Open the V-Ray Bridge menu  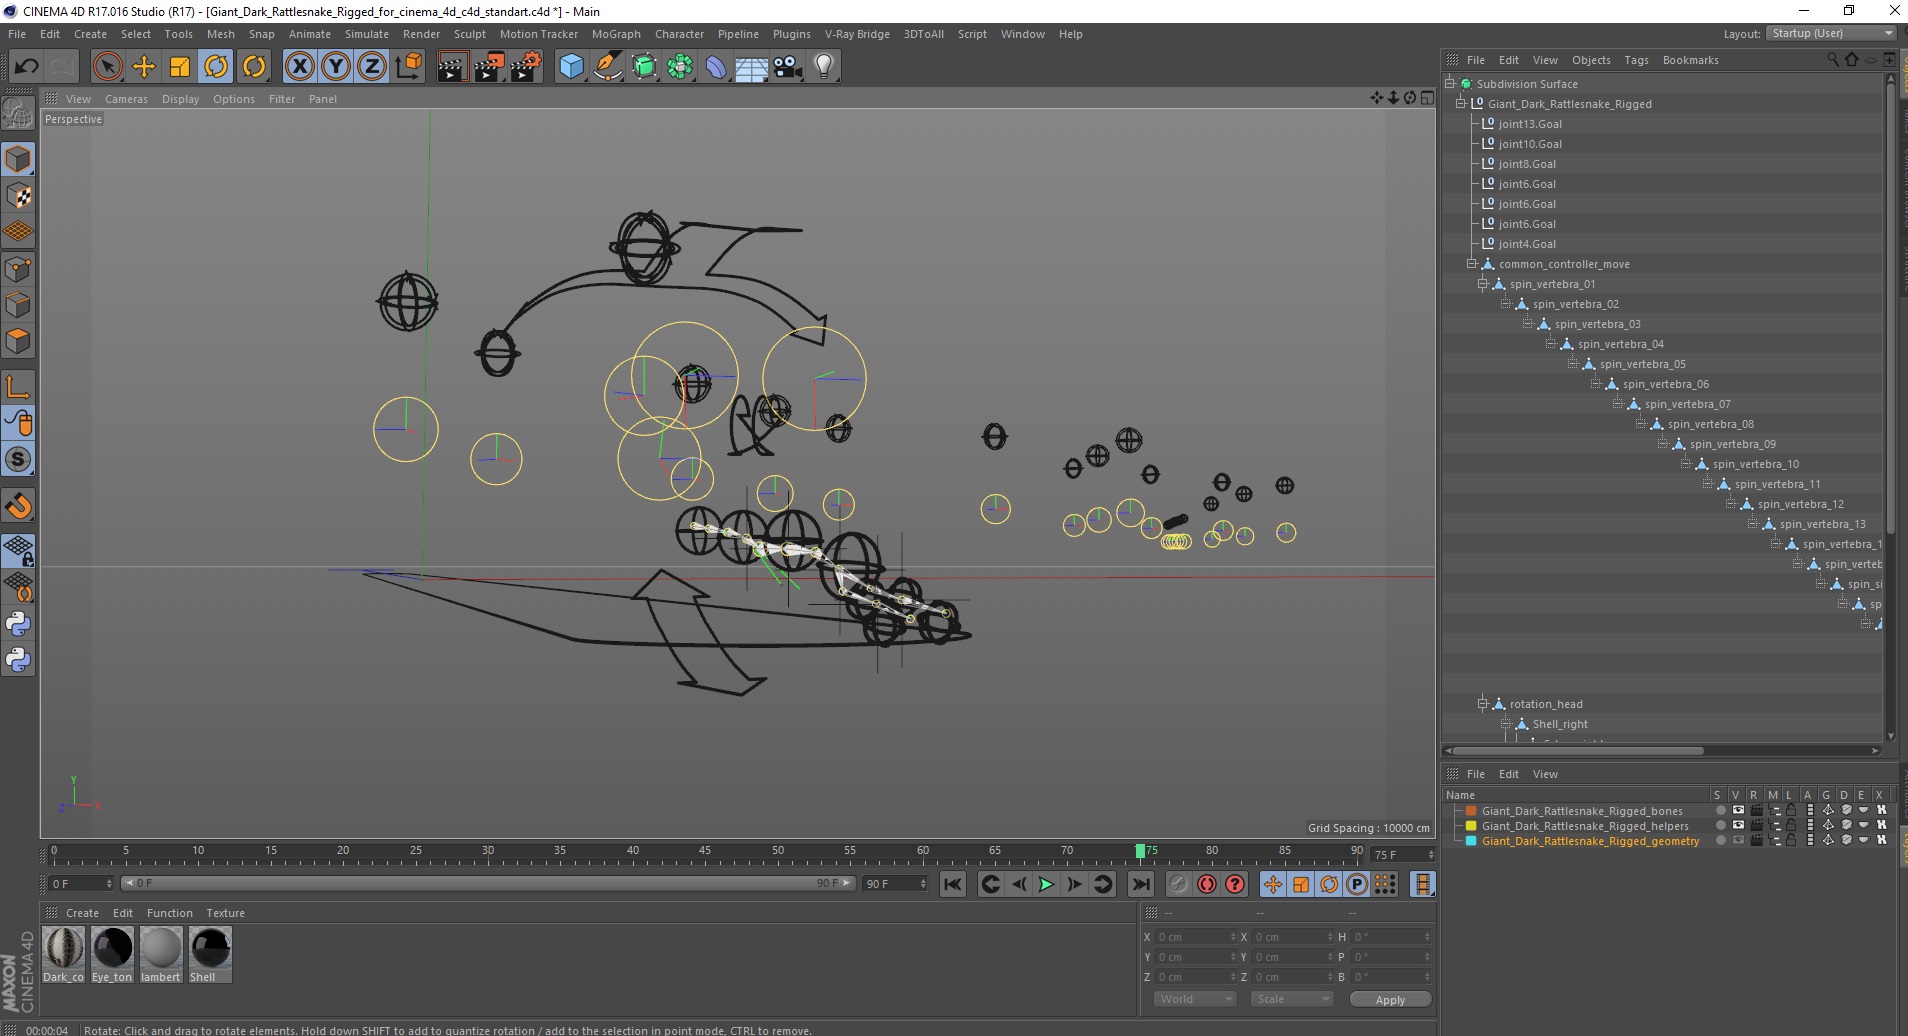tap(857, 34)
